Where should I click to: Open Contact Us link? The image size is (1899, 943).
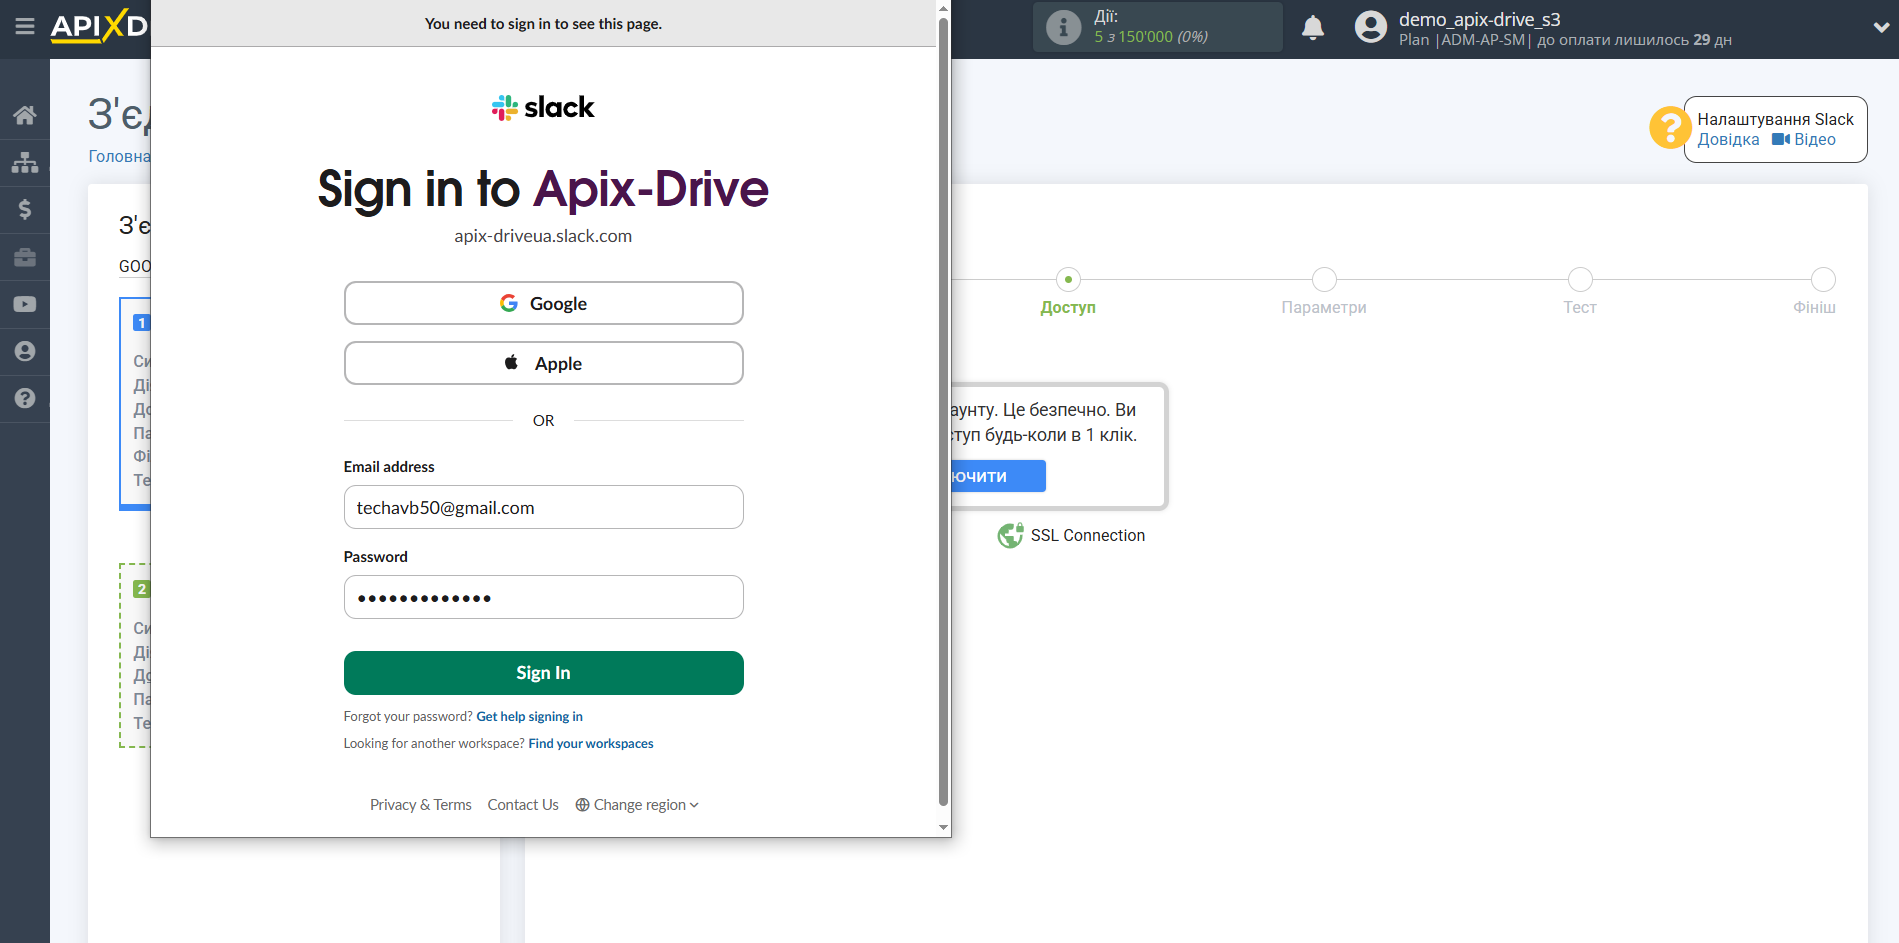(523, 805)
